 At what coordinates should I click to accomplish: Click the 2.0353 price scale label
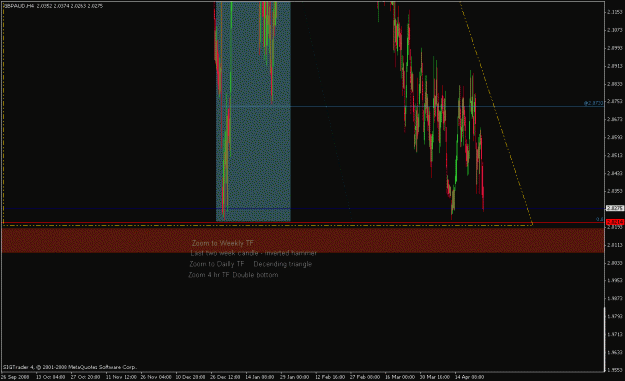[615, 191]
